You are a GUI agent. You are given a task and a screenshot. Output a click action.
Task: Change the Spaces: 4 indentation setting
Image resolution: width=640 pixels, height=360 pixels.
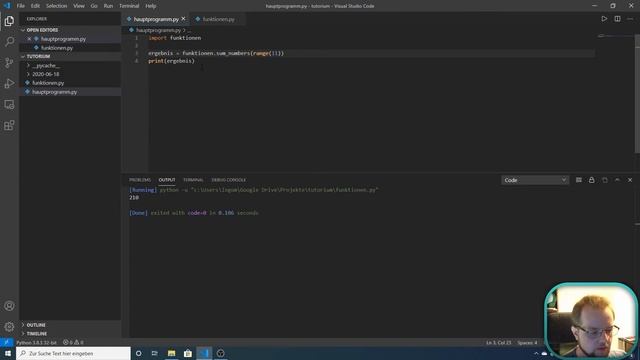(527, 342)
